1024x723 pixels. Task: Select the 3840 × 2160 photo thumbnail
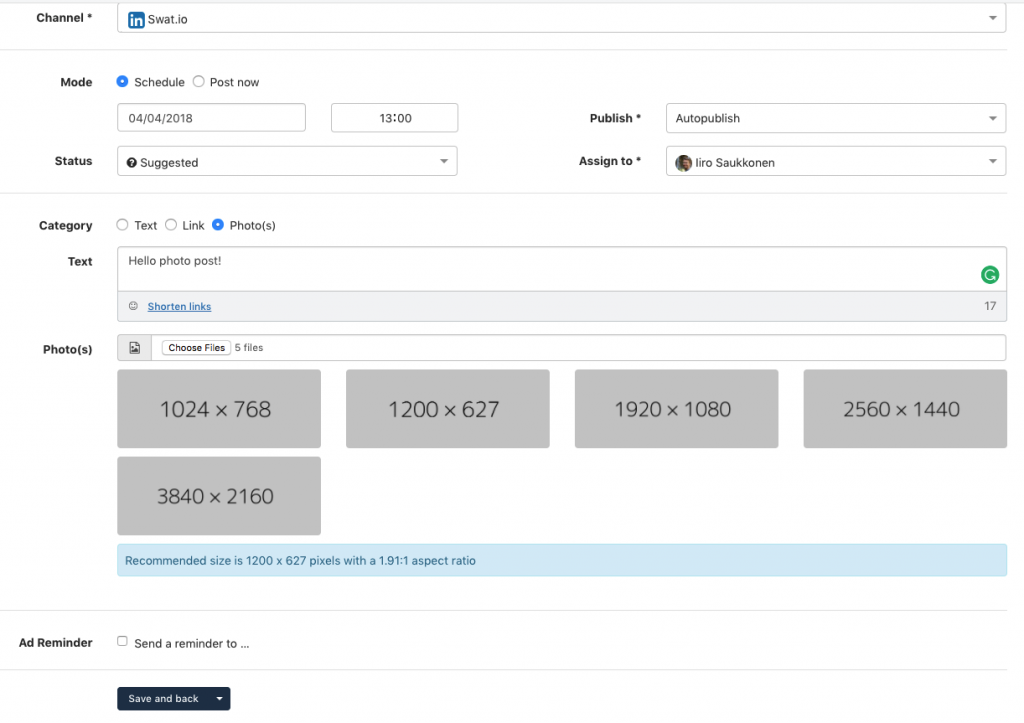(219, 496)
